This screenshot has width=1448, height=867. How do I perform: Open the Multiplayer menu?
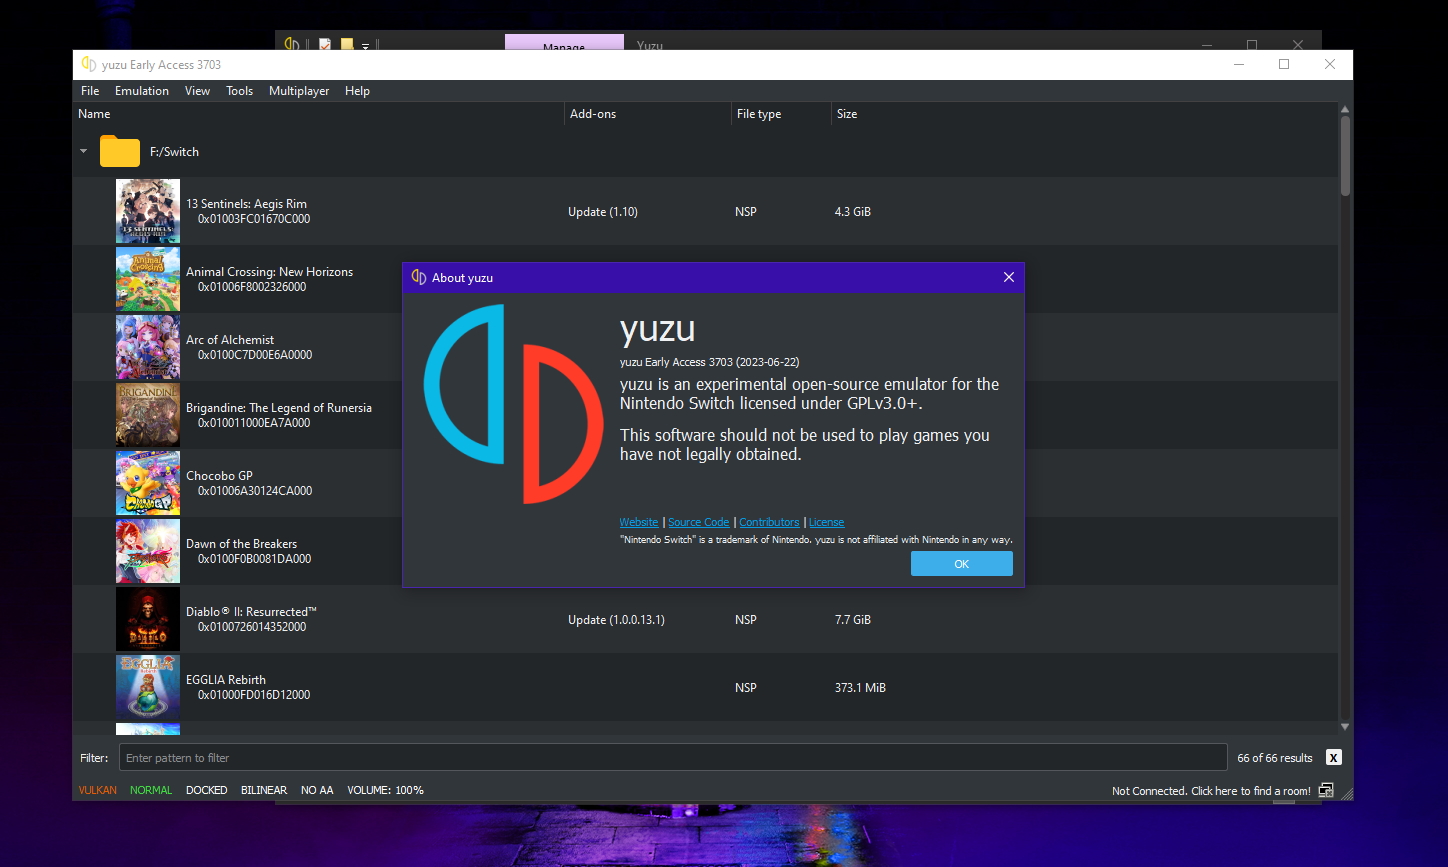(x=299, y=91)
